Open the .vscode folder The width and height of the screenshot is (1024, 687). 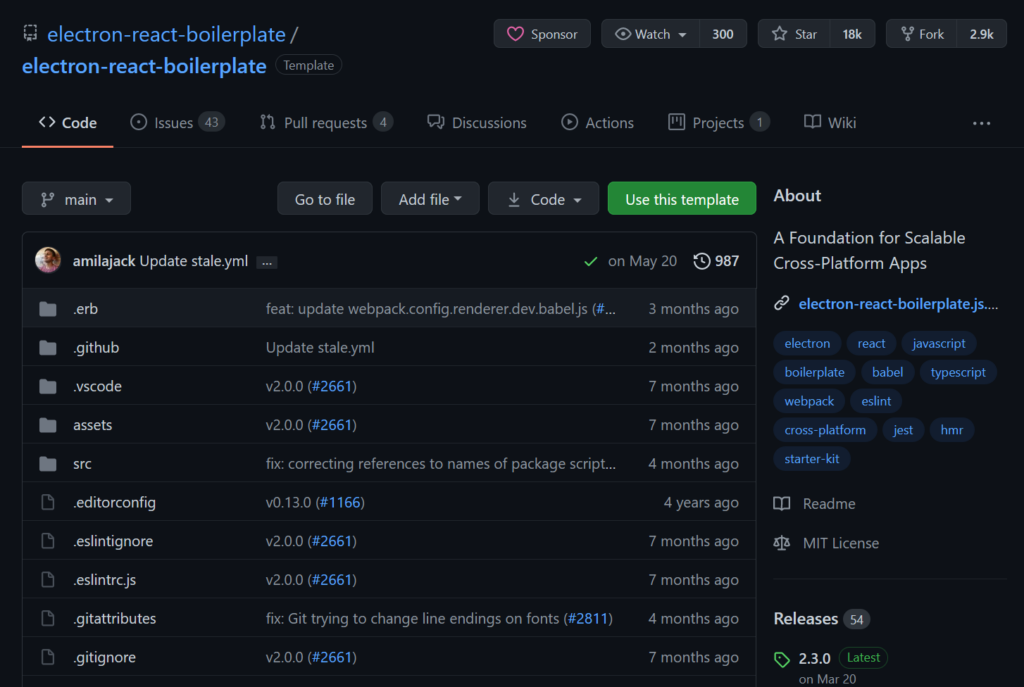click(x=97, y=386)
